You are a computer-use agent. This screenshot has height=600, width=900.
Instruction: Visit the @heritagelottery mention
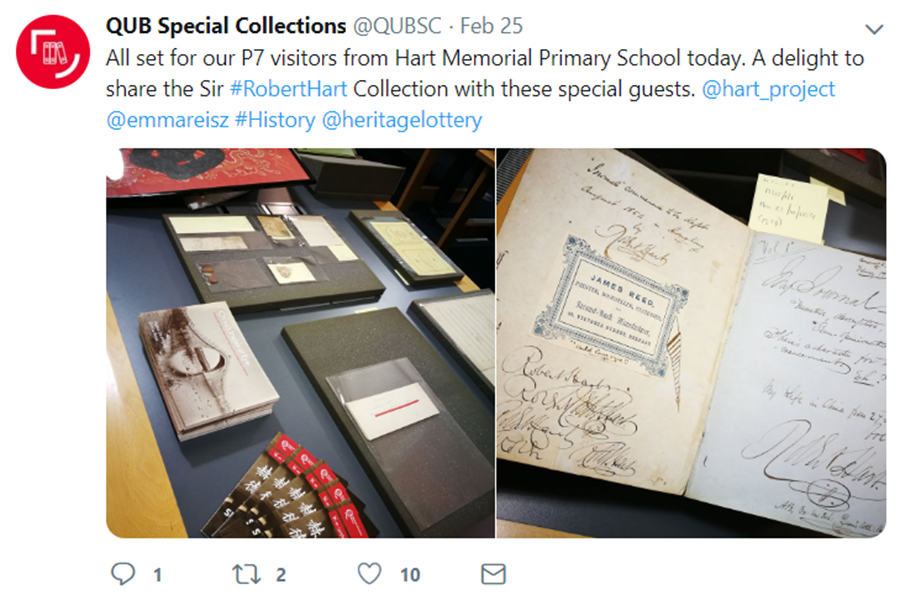click(x=402, y=120)
